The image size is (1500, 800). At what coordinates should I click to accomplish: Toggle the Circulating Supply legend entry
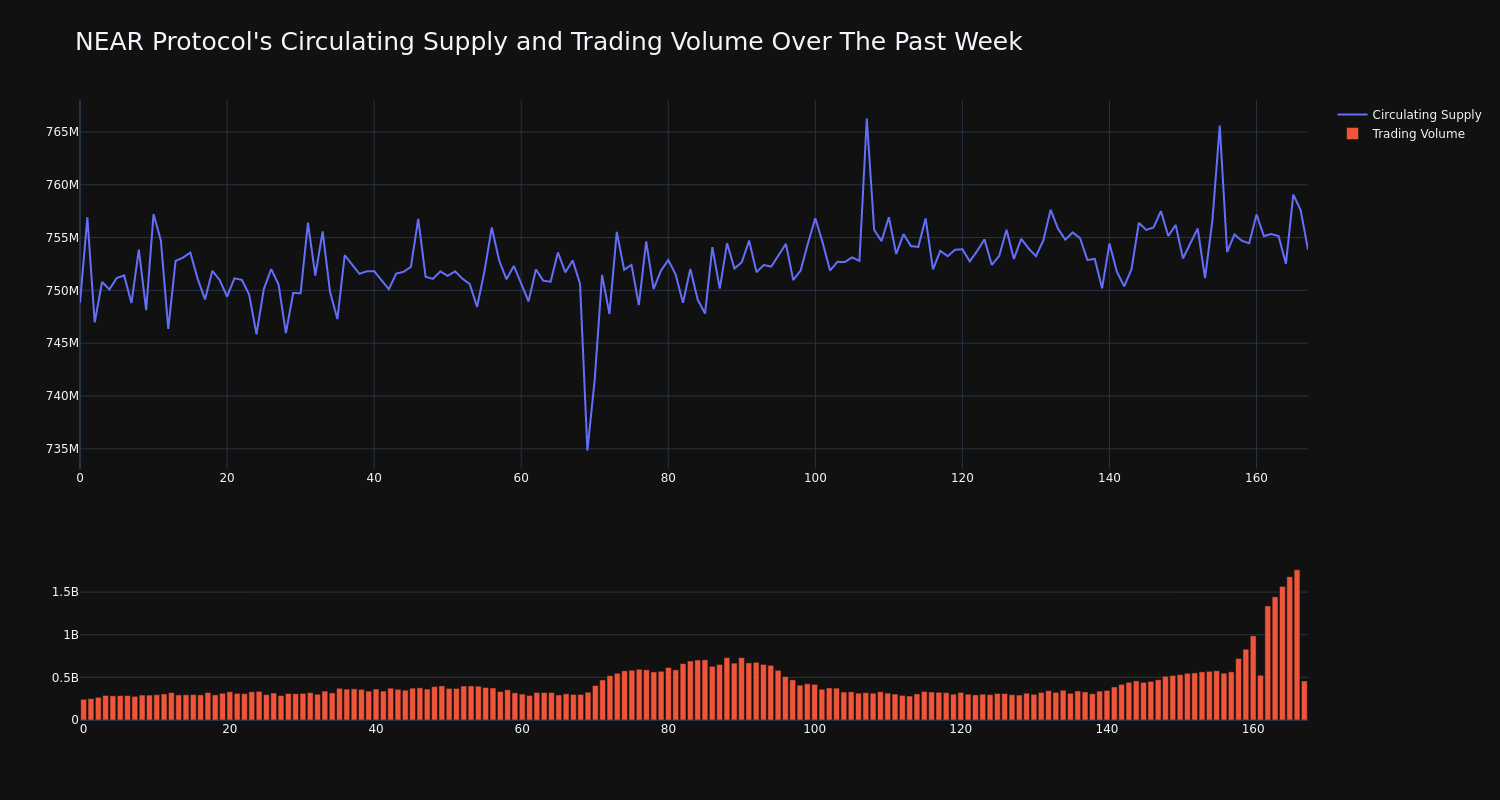click(1409, 115)
